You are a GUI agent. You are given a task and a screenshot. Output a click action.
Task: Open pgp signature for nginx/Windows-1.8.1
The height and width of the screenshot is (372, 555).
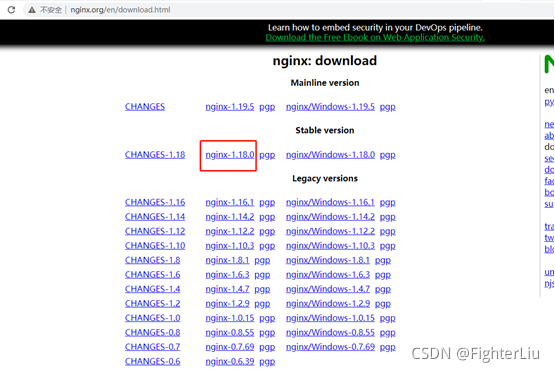point(383,261)
